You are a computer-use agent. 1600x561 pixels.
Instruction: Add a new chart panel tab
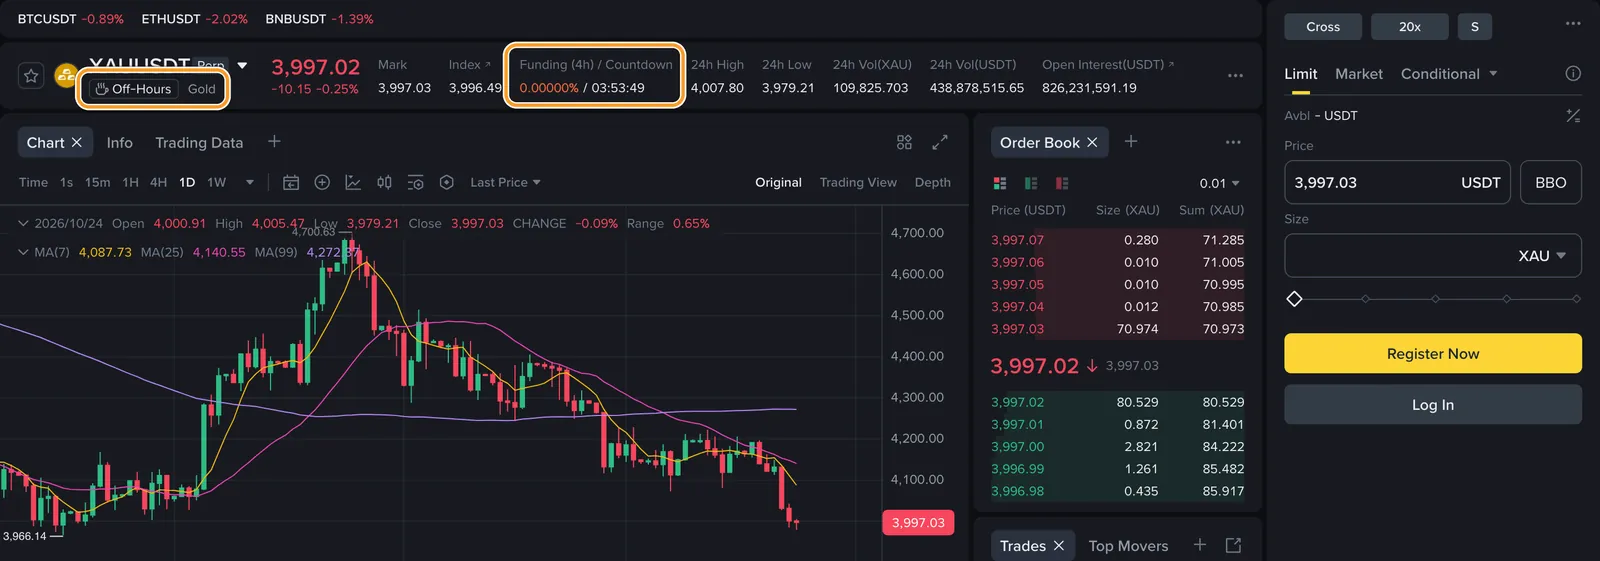(x=274, y=142)
